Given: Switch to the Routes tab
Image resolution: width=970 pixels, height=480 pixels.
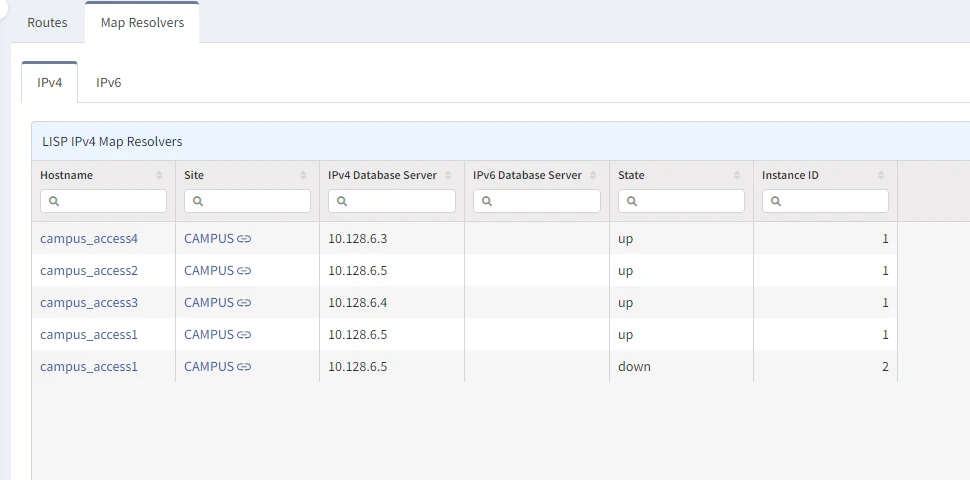Looking at the screenshot, I should [x=47, y=22].
